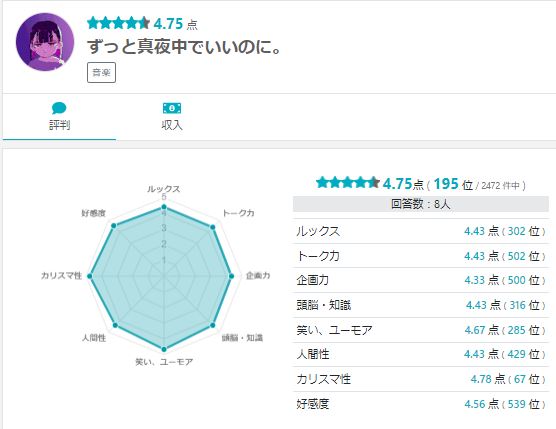Switch to the 収入 tab
This screenshot has width=556, height=429.
tap(172, 117)
